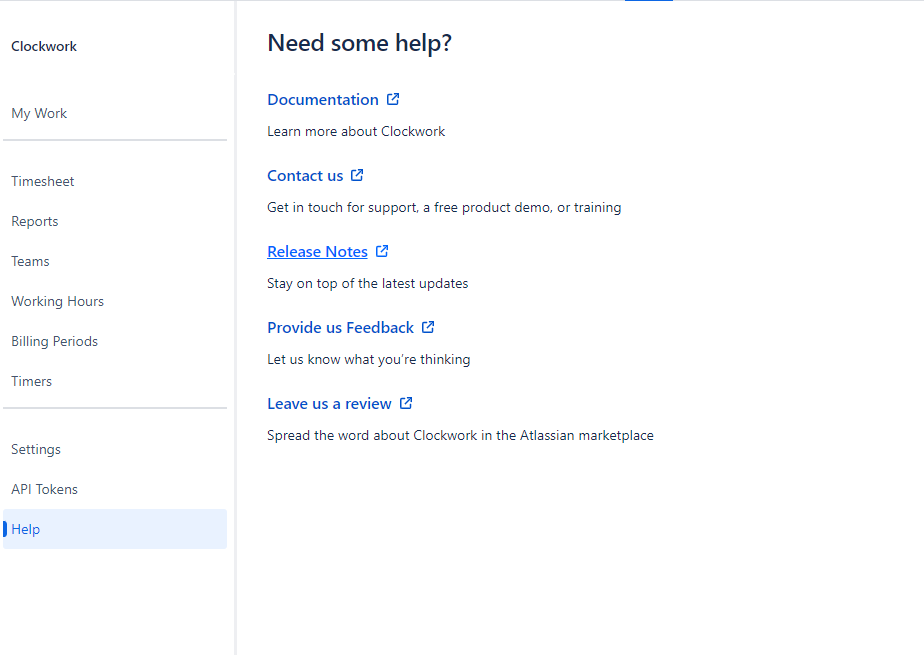Open Settings from the sidebar
The height and width of the screenshot is (655, 924).
pos(115,449)
